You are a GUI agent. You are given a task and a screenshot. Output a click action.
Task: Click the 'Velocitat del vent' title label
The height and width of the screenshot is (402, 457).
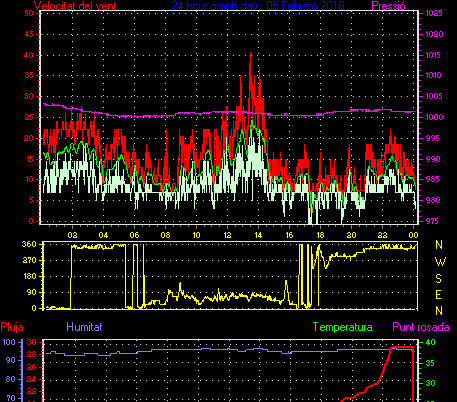tap(75, 6)
